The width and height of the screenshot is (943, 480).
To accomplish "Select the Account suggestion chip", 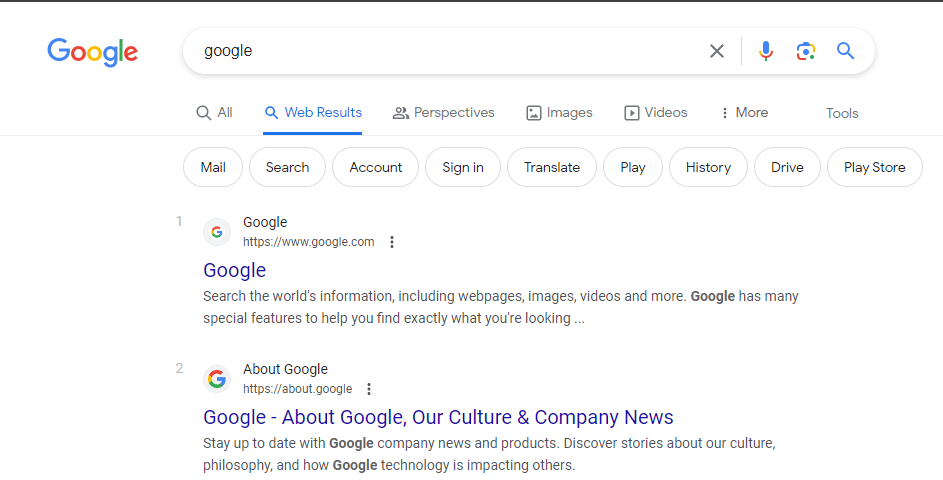I will pos(376,167).
